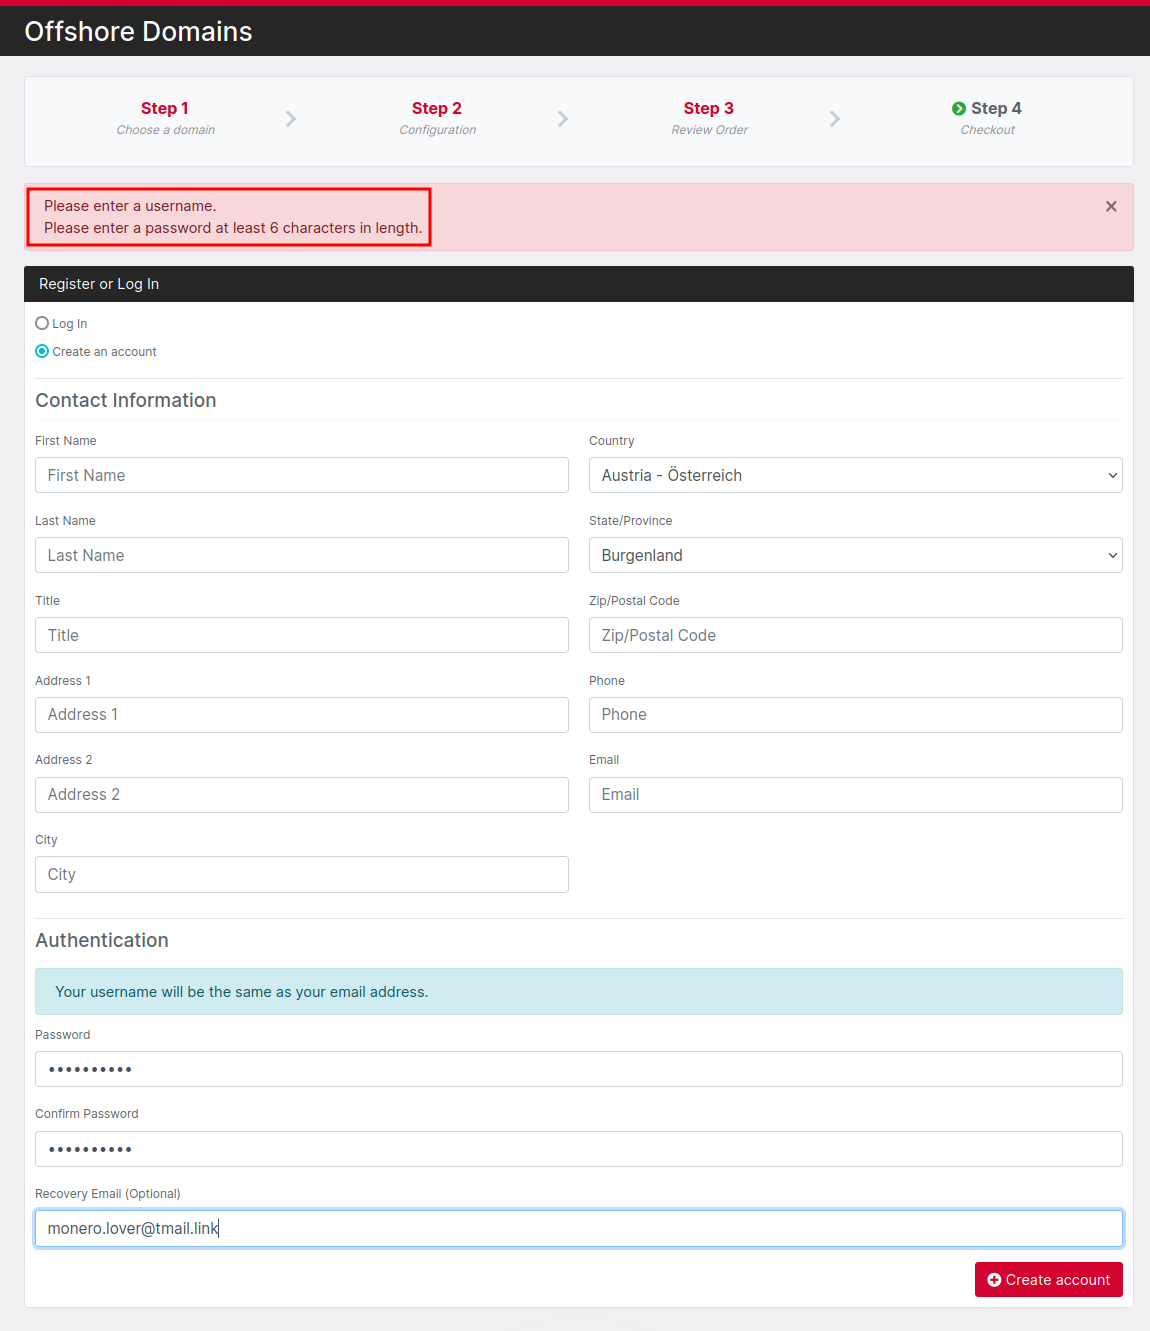Click the green arrow icon beside Step 4
The width and height of the screenshot is (1150, 1331).
tap(958, 109)
